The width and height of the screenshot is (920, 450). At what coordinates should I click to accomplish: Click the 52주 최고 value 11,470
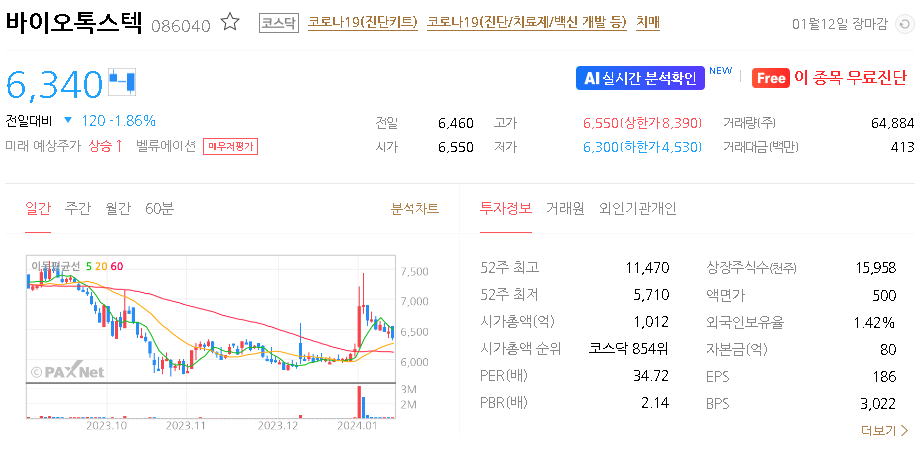pyautogui.click(x=648, y=268)
